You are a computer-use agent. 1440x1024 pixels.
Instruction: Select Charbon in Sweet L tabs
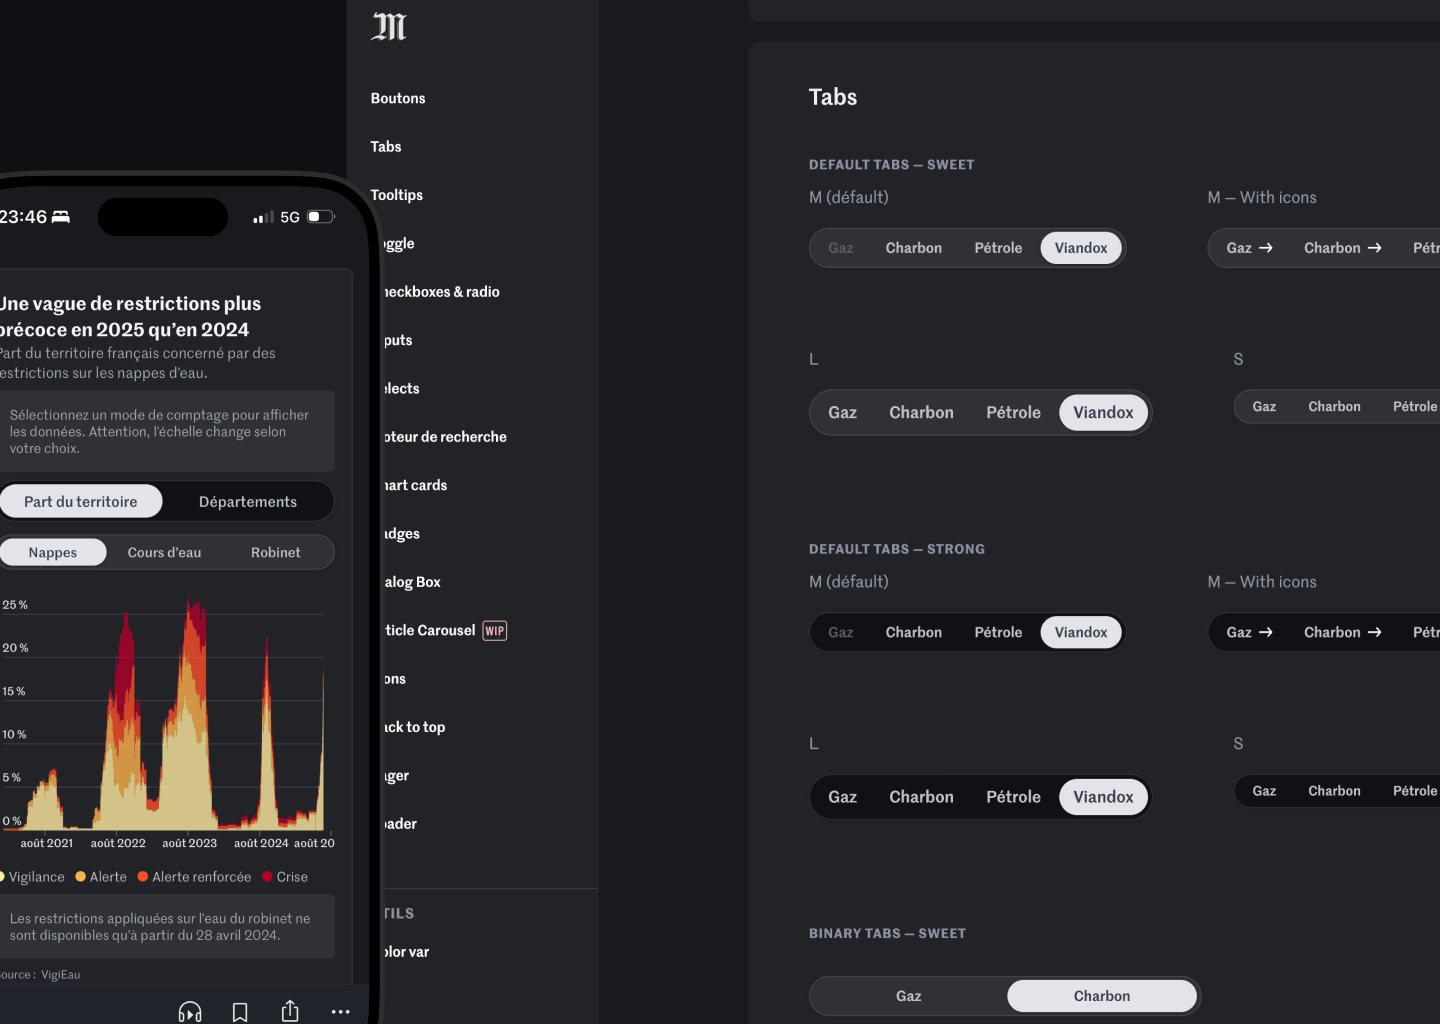pyautogui.click(x=922, y=413)
